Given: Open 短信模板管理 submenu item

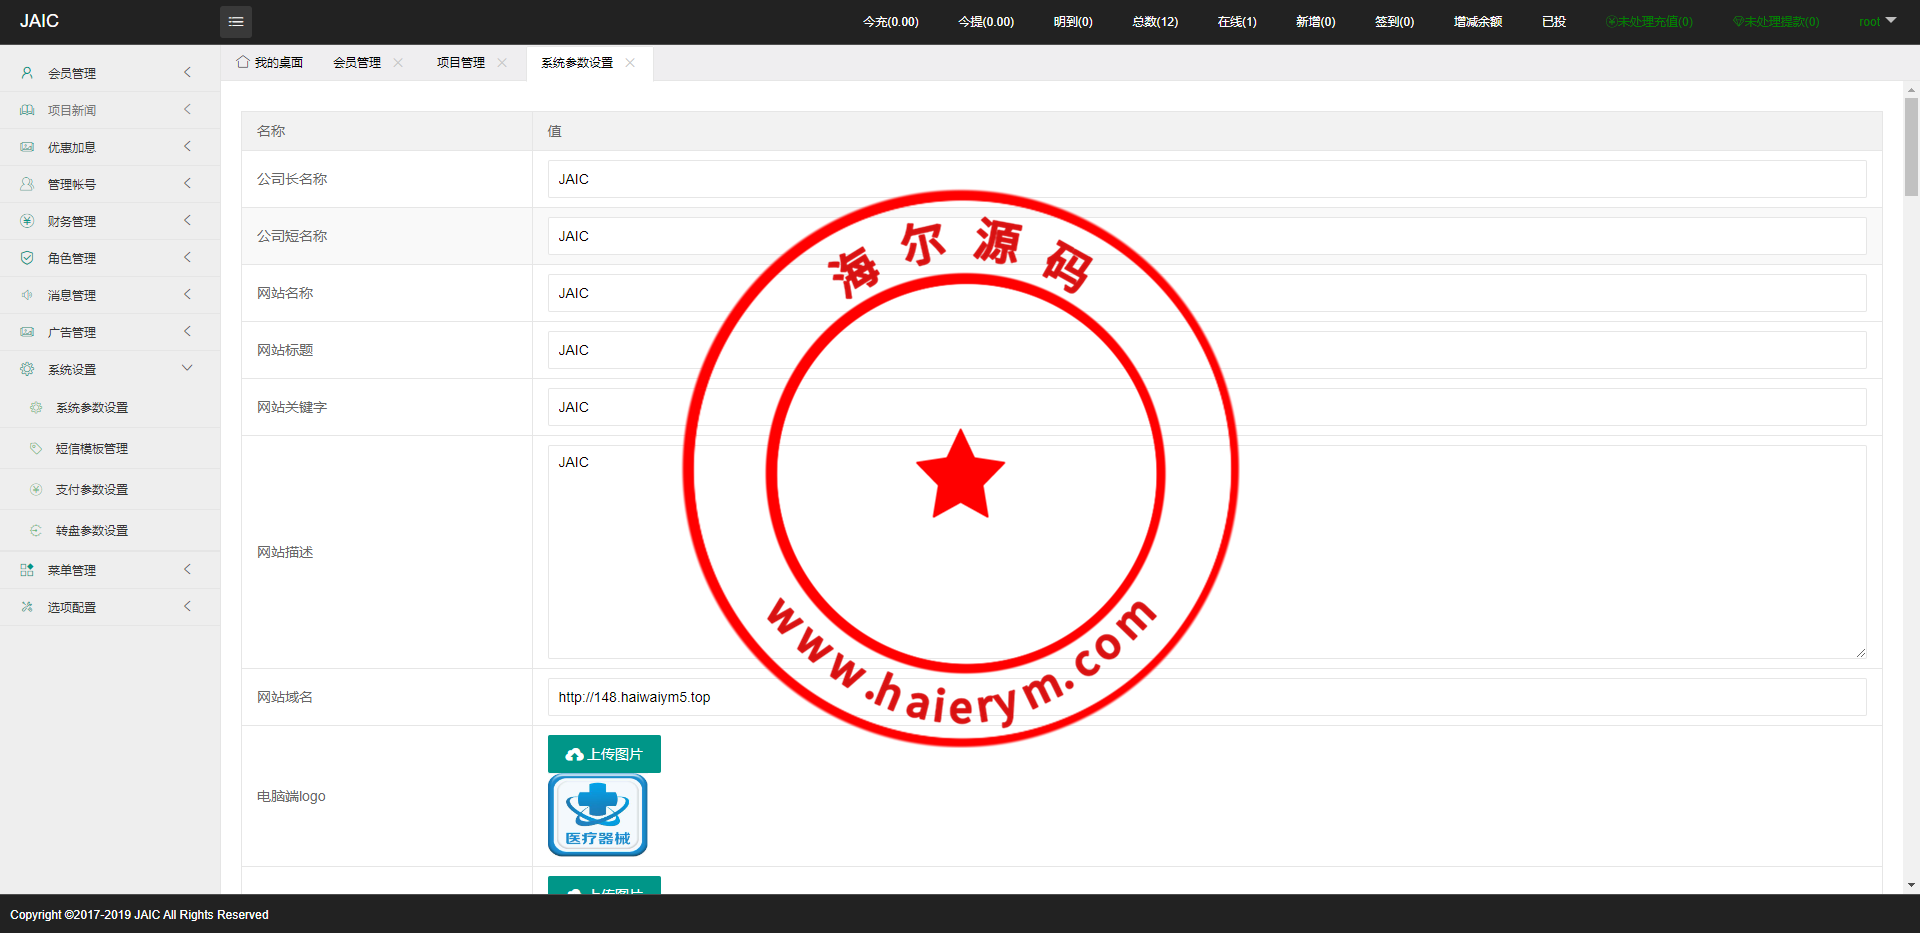Looking at the screenshot, I should coord(110,449).
